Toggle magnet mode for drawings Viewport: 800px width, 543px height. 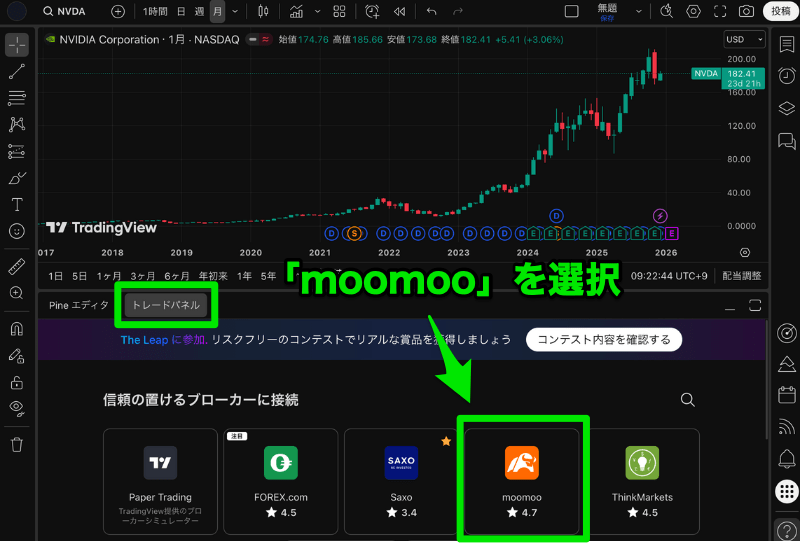pyautogui.click(x=17, y=329)
